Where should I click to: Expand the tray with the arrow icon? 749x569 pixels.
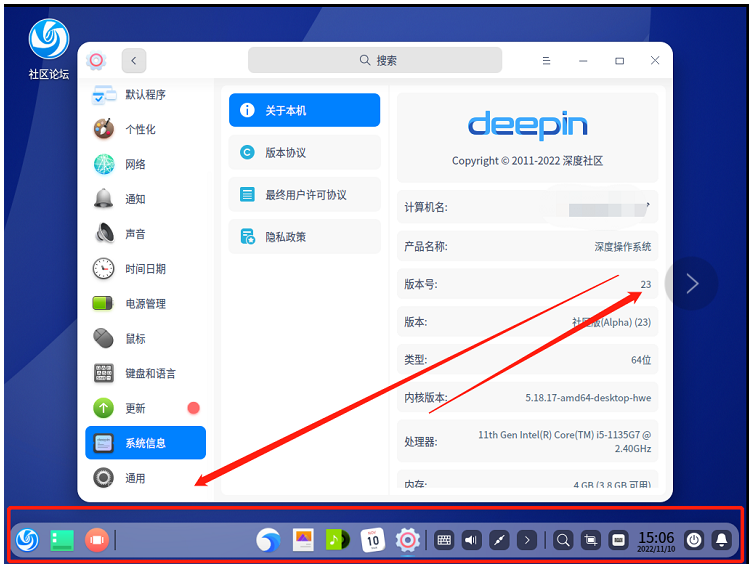pos(527,540)
